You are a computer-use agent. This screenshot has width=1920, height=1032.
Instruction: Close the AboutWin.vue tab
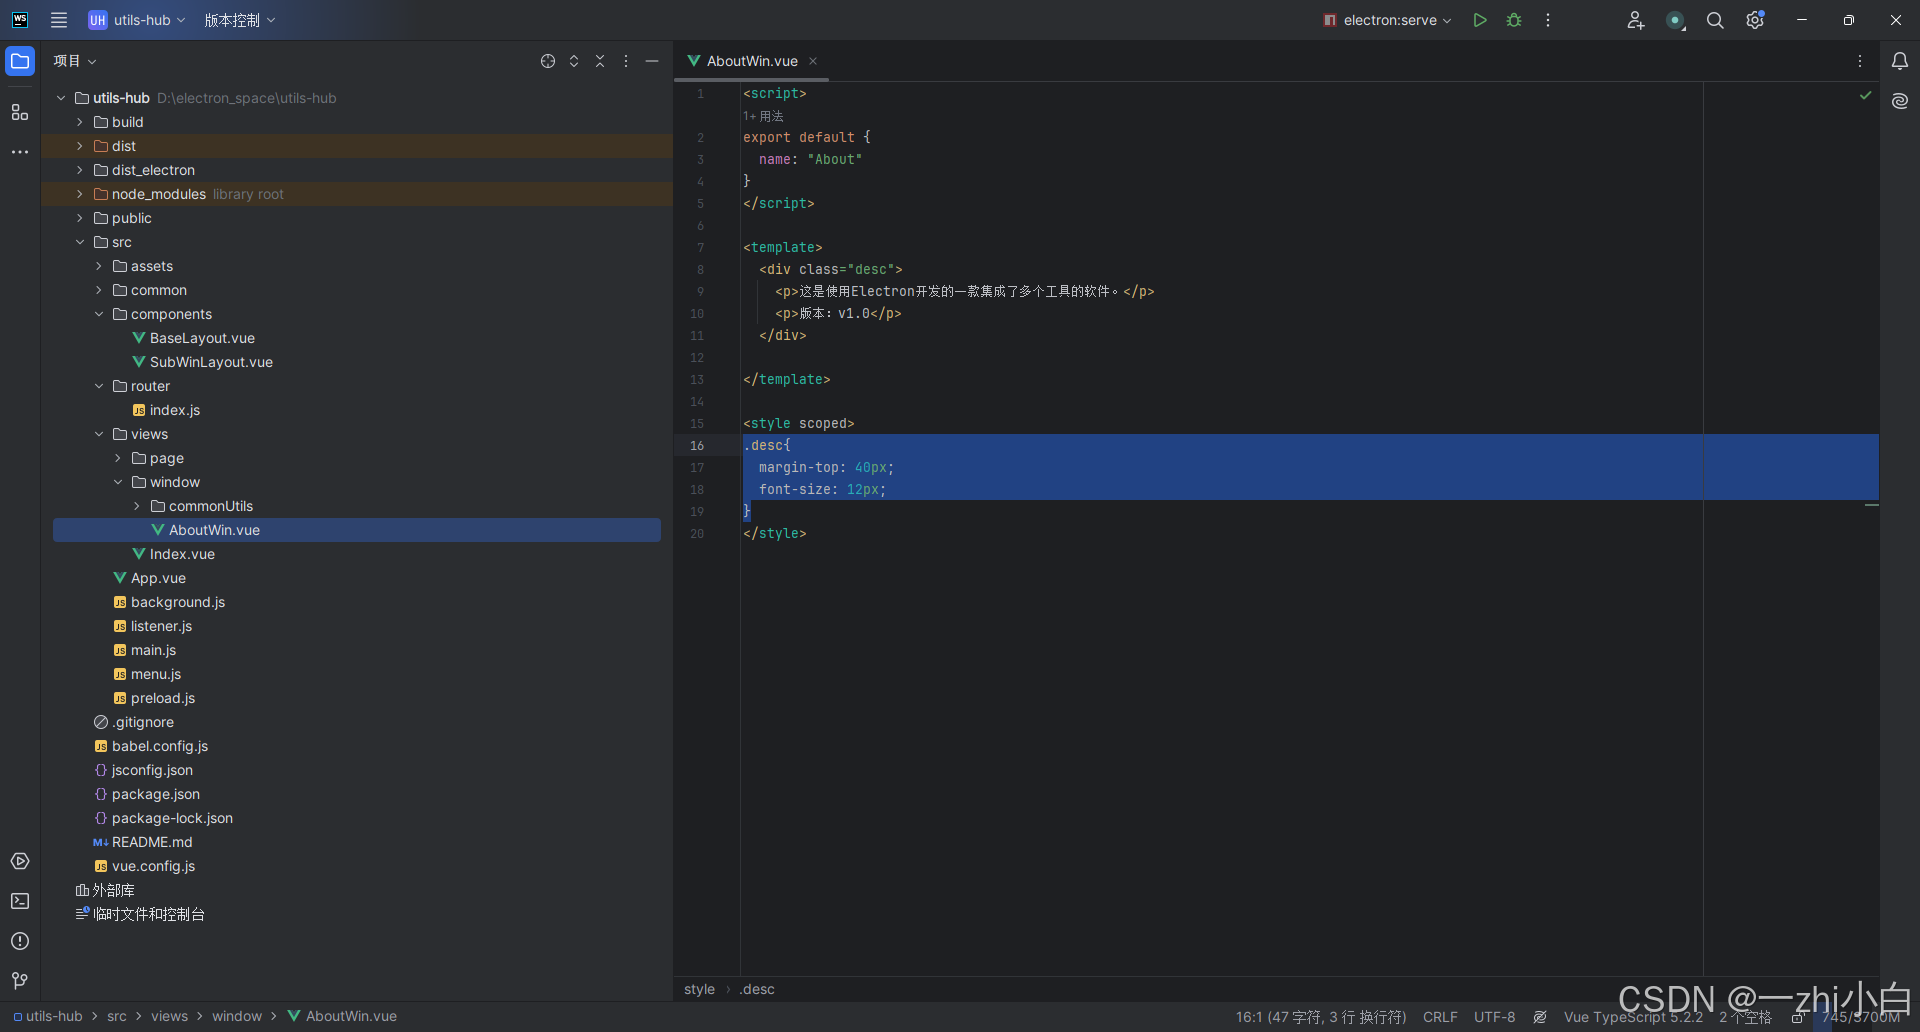click(813, 61)
